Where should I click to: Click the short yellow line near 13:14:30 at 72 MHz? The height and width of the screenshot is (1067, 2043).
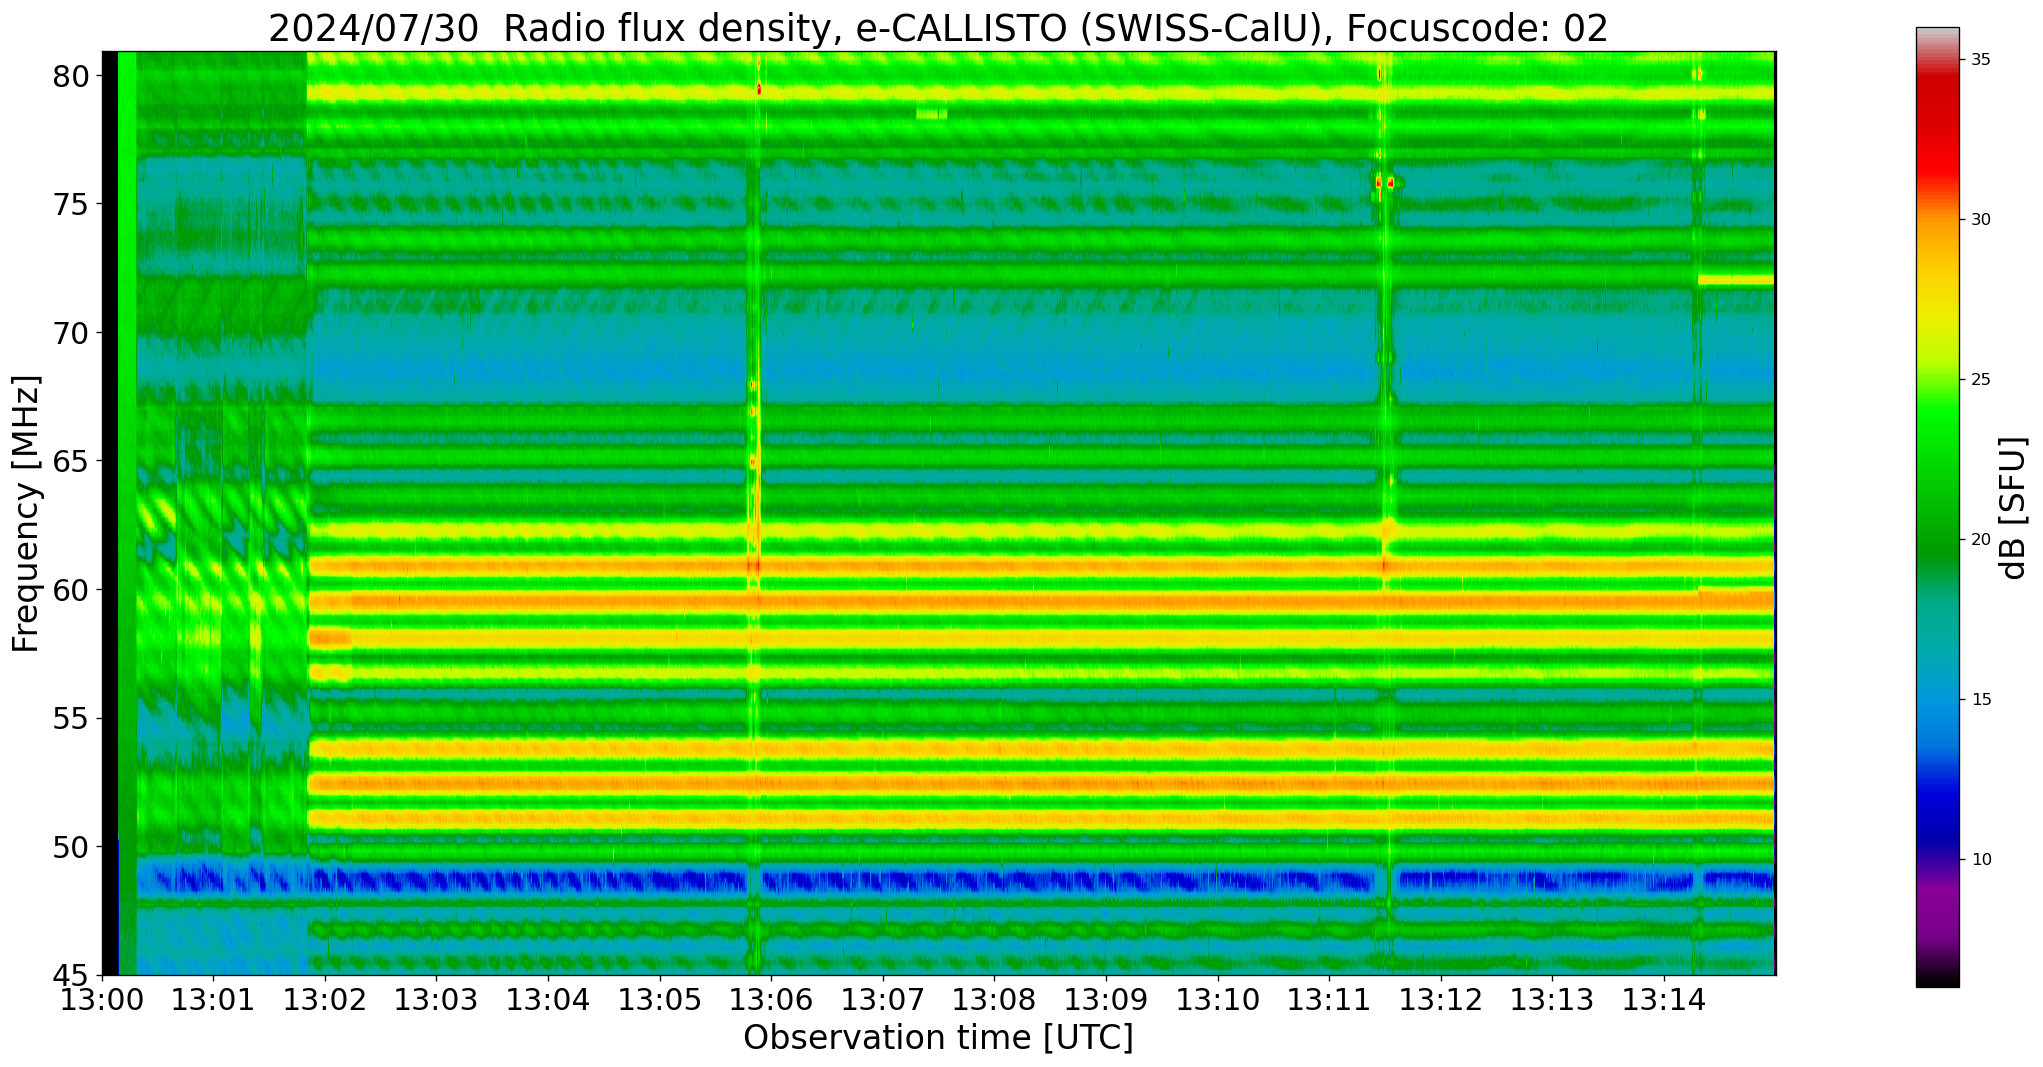[1736, 280]
